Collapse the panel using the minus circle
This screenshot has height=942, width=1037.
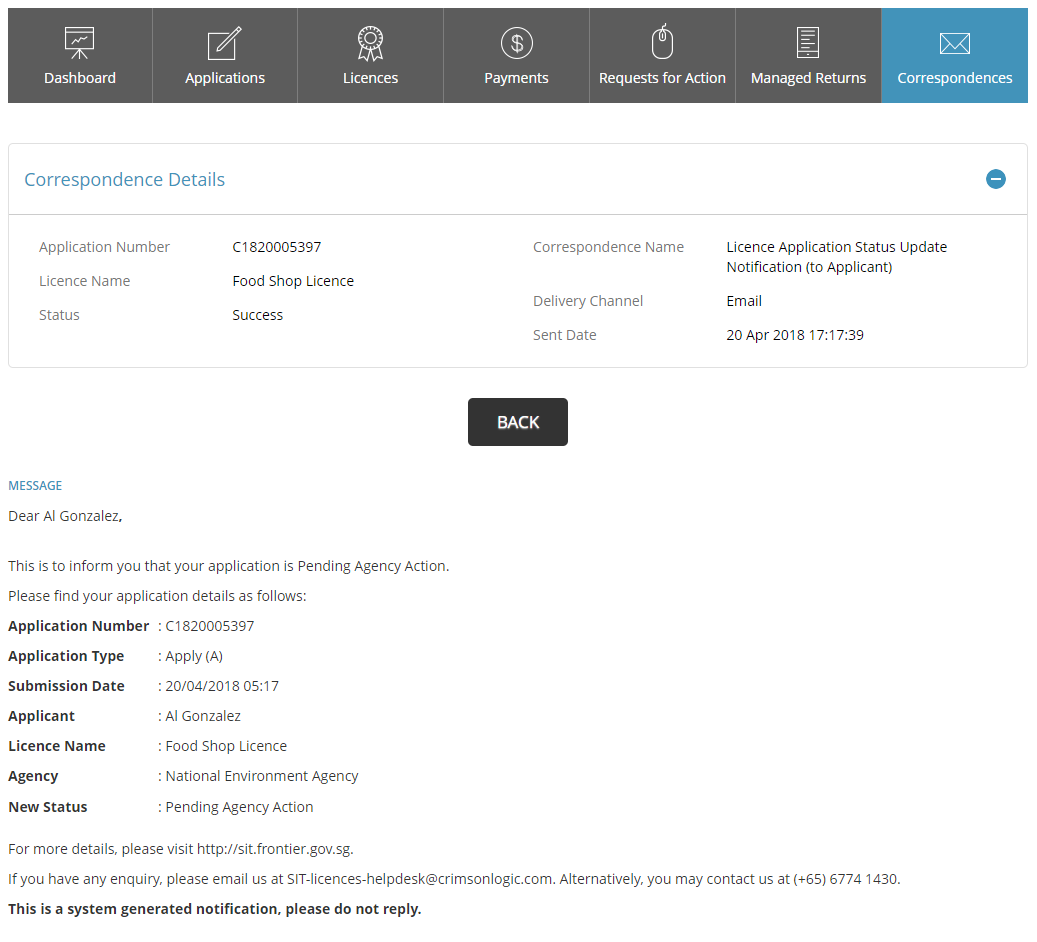pyautogui.click(x=995, y=180)
